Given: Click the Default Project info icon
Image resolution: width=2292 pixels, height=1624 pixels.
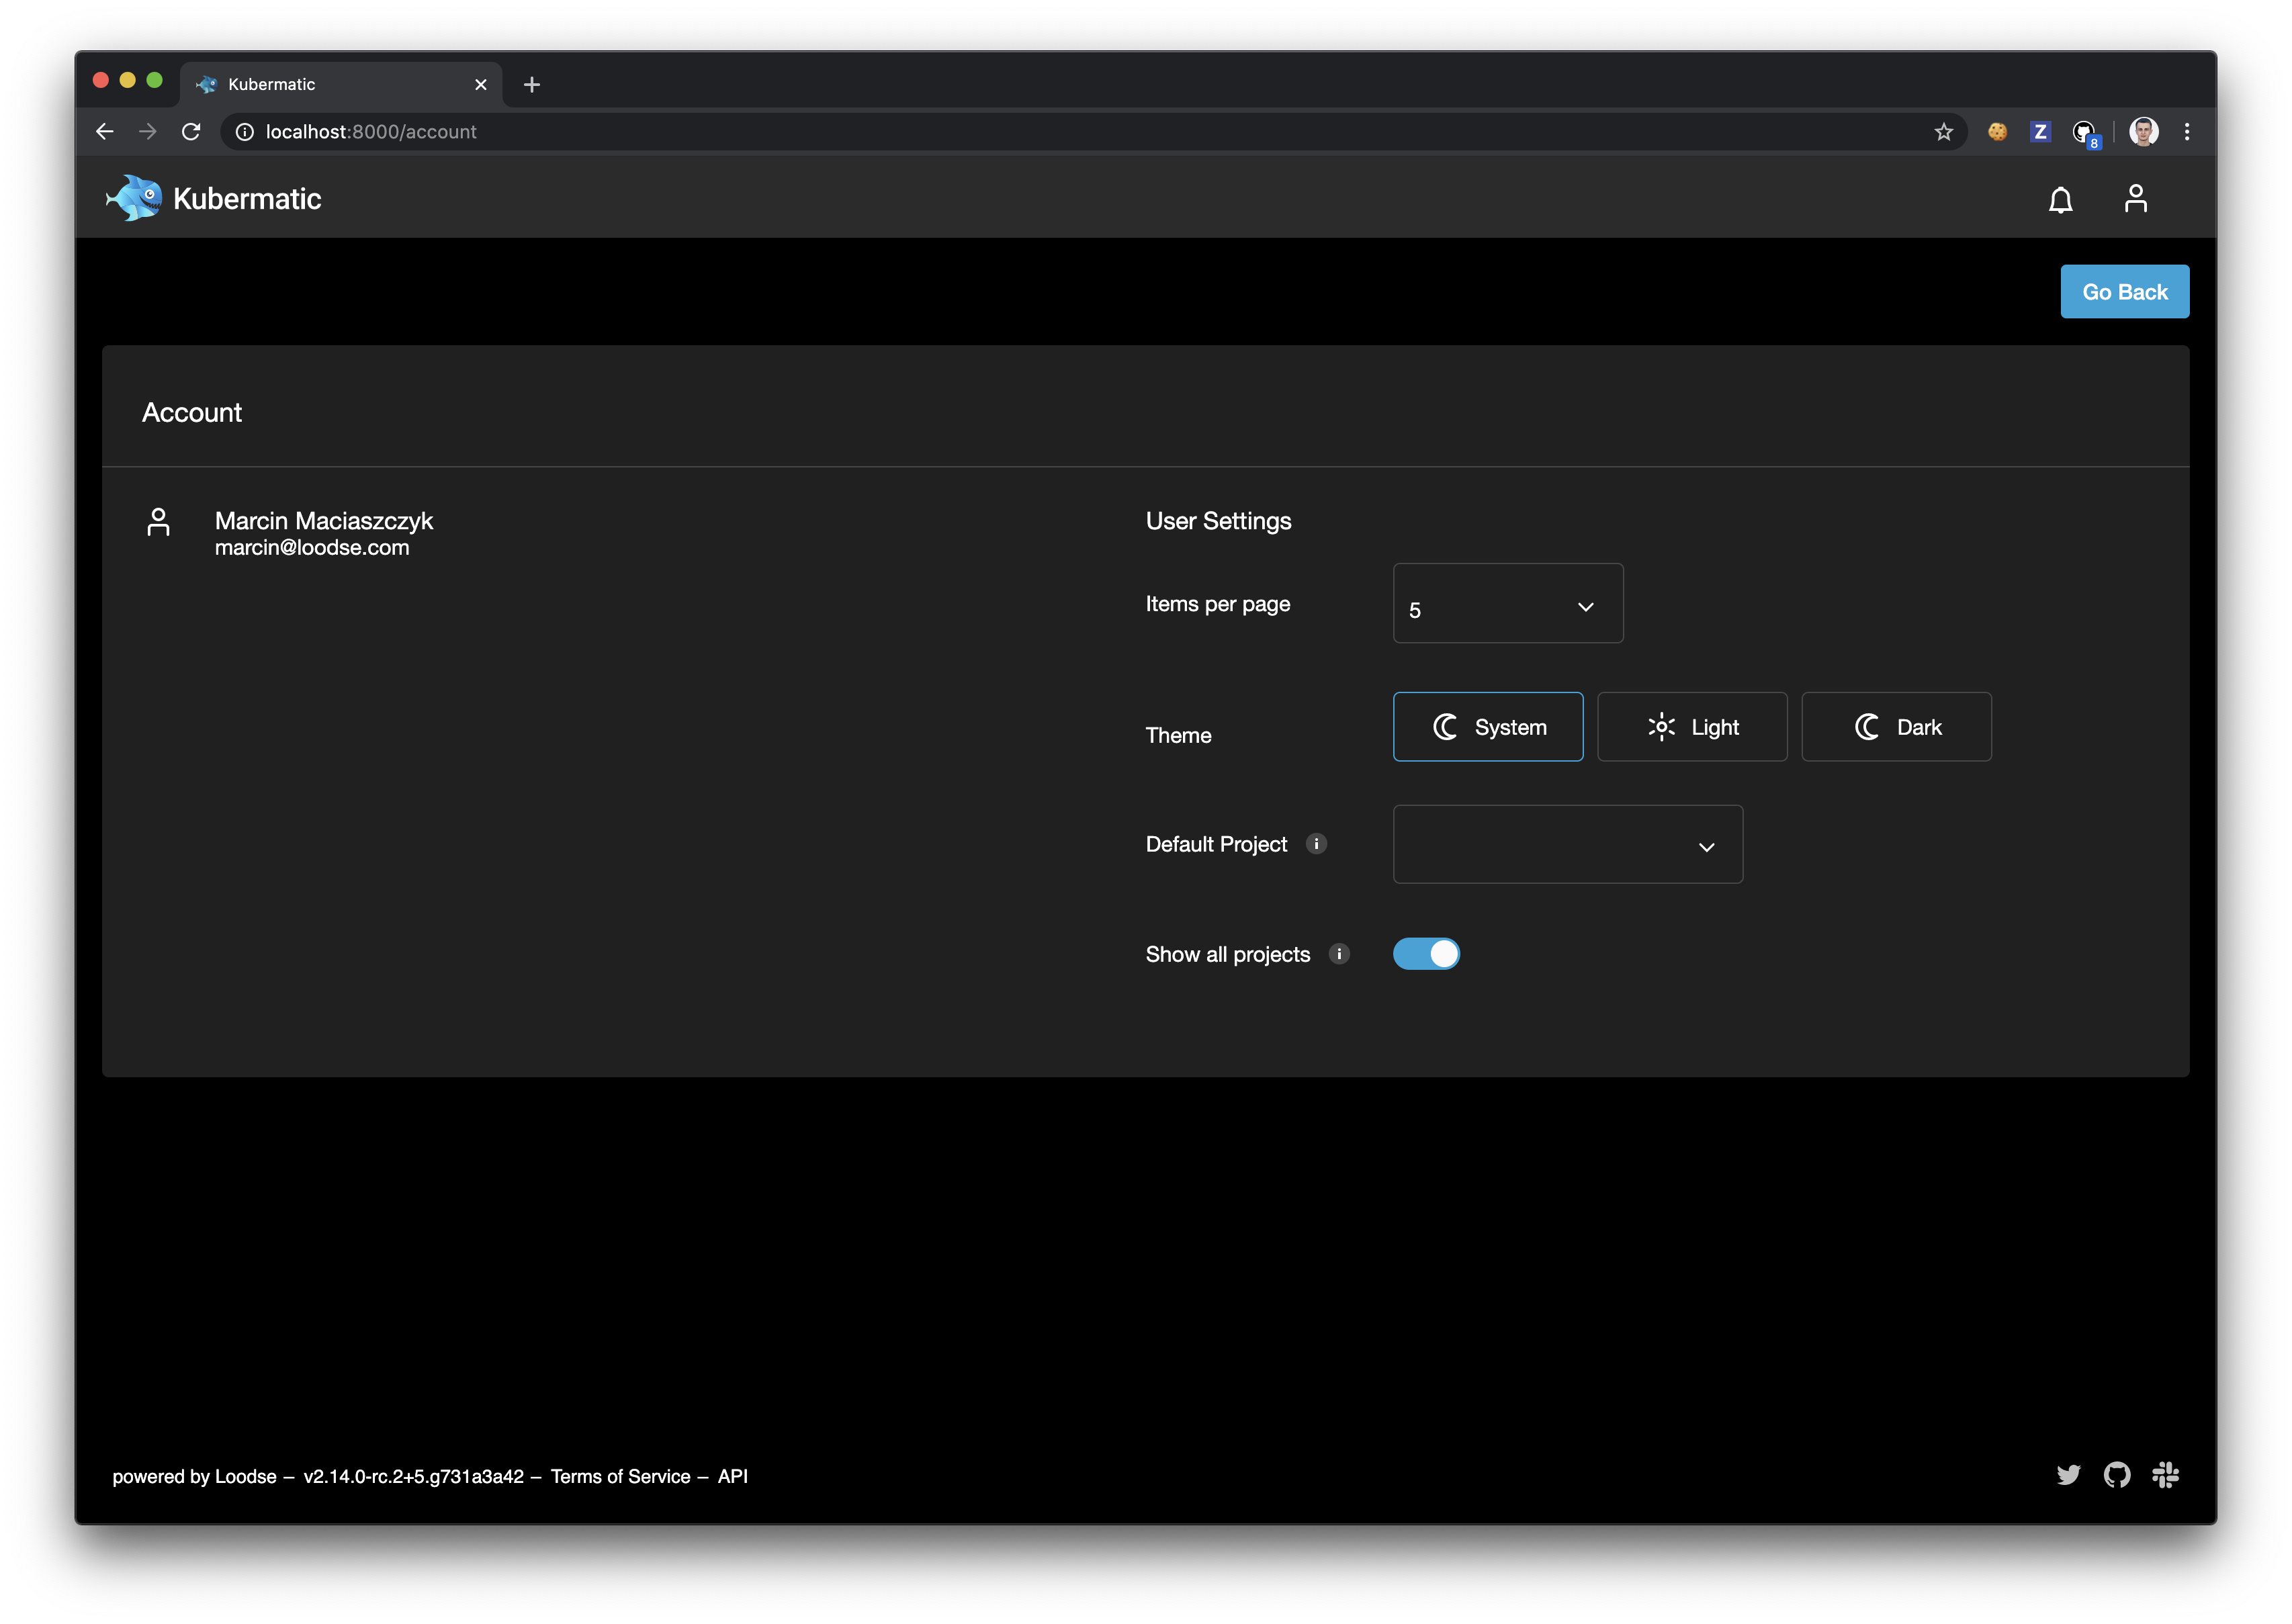Looking at the screenshot, I should pos(1318,843).
